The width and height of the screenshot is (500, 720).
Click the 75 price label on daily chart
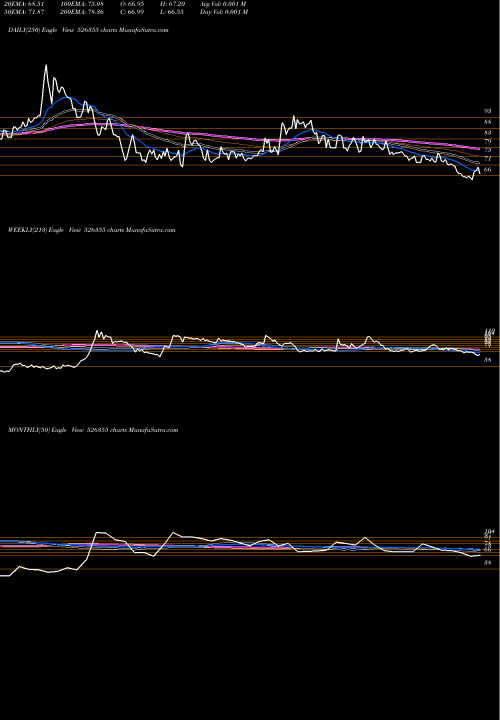point(488,150)
